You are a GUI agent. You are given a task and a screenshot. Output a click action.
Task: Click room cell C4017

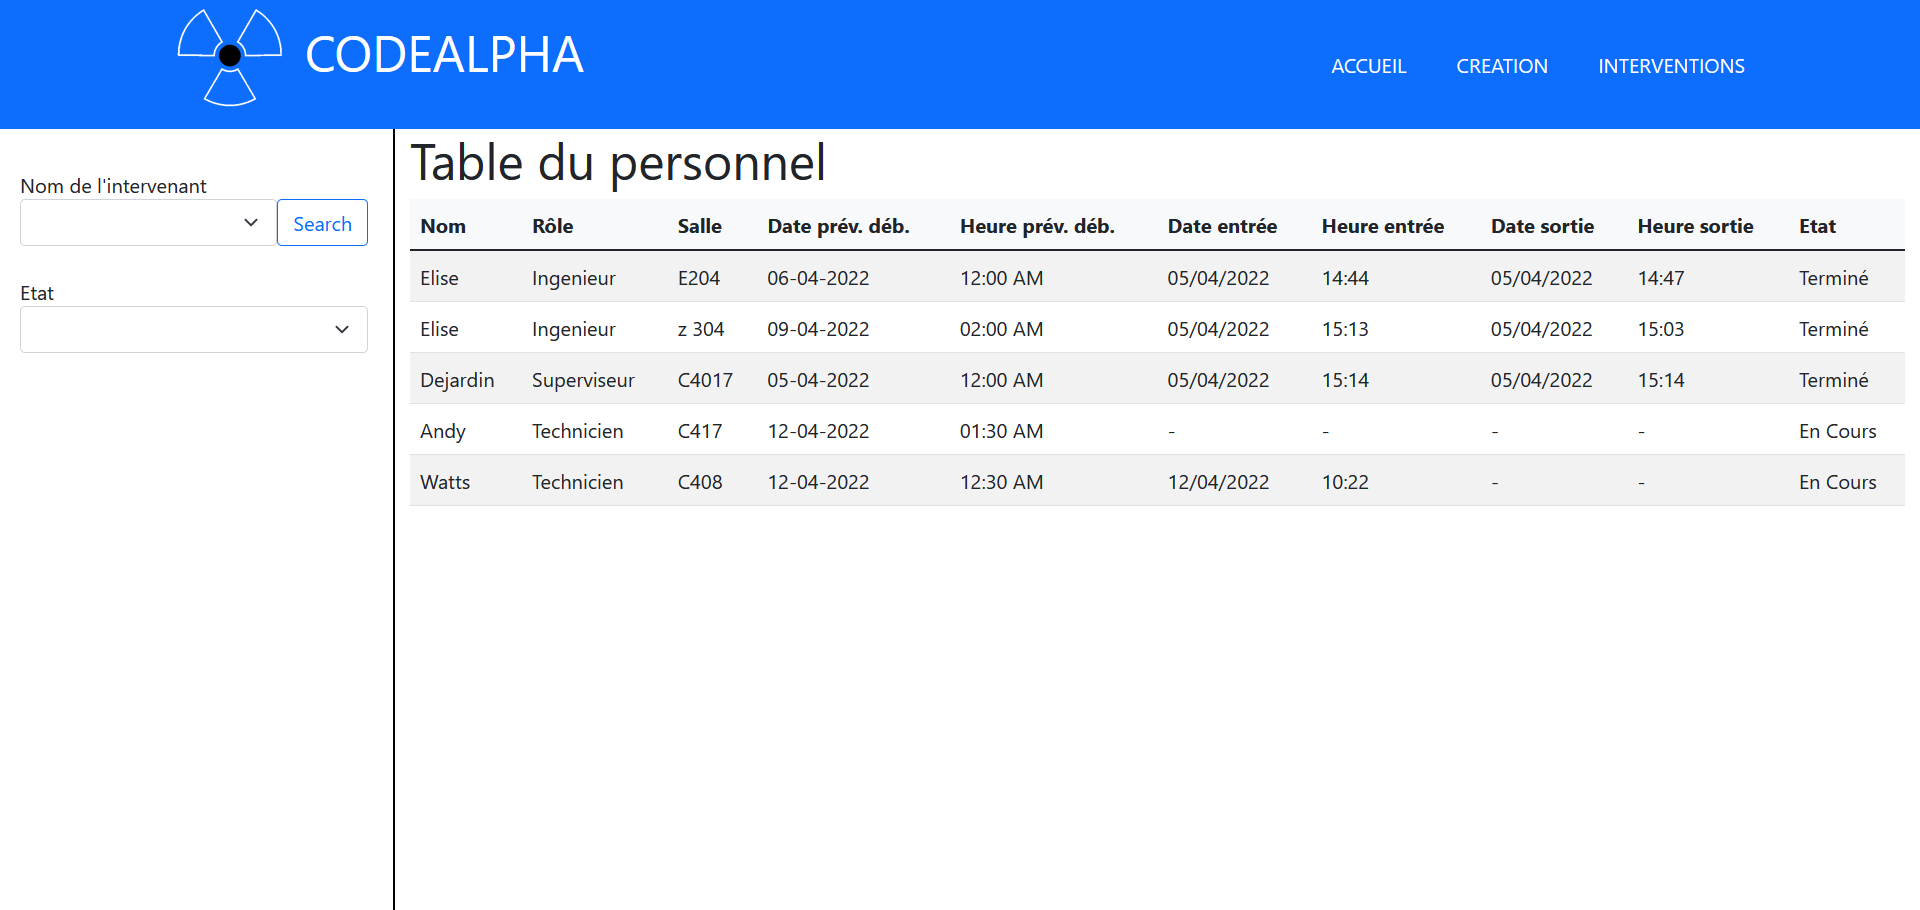click(x=705, y=380)
